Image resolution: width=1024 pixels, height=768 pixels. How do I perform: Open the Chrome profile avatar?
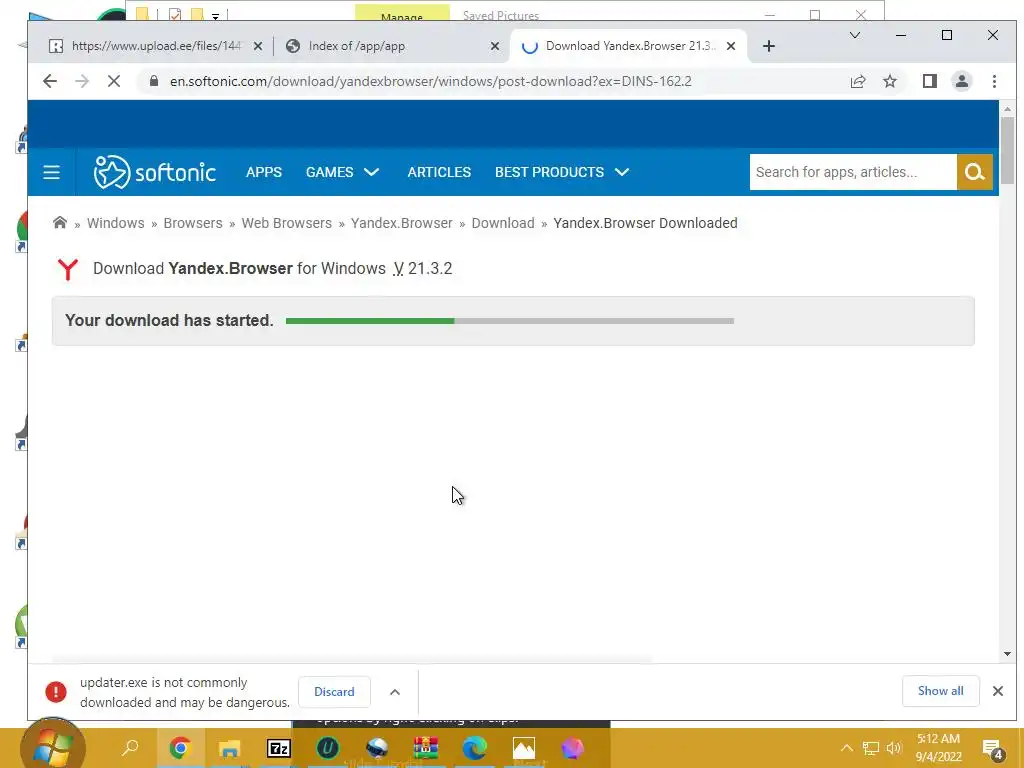click(x=961, y=81)
